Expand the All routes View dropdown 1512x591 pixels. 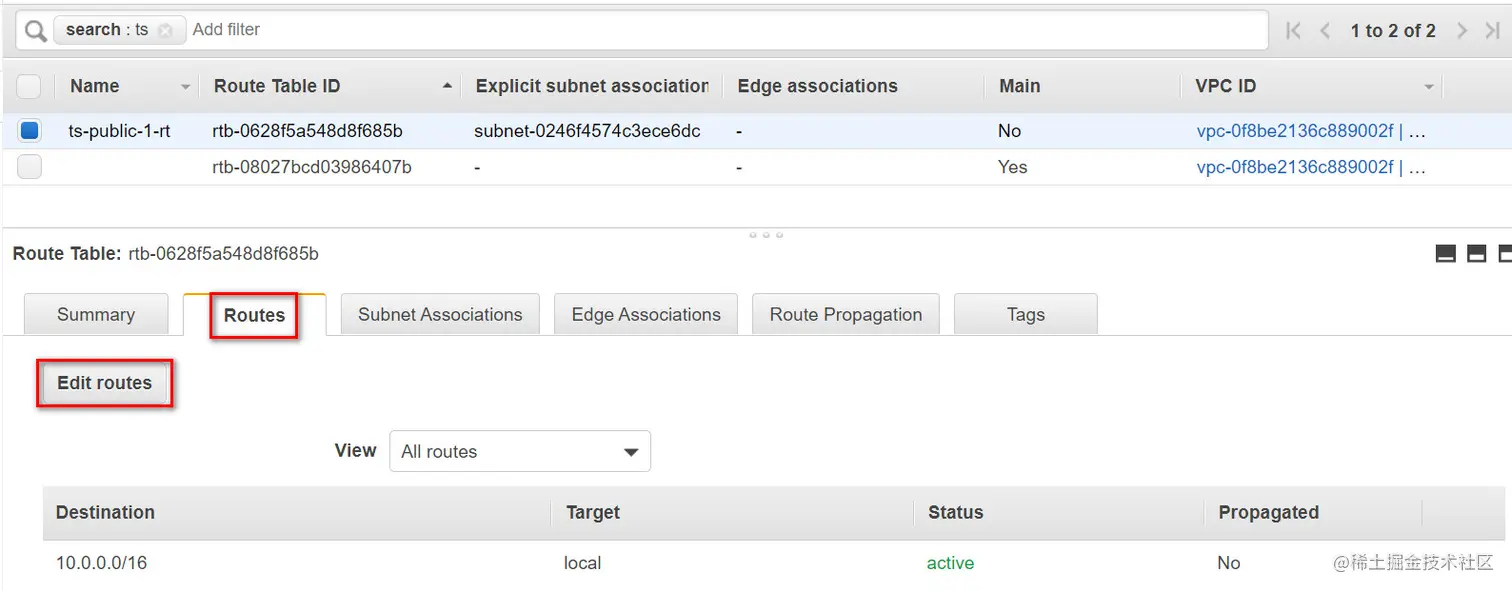[519, 451]
